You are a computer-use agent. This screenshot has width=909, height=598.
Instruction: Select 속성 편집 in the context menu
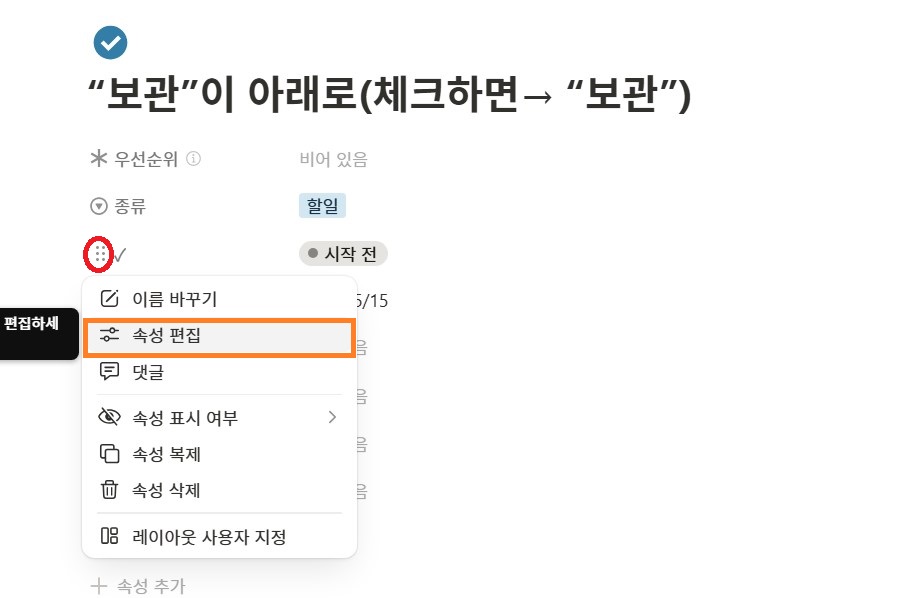pos(166,336)
